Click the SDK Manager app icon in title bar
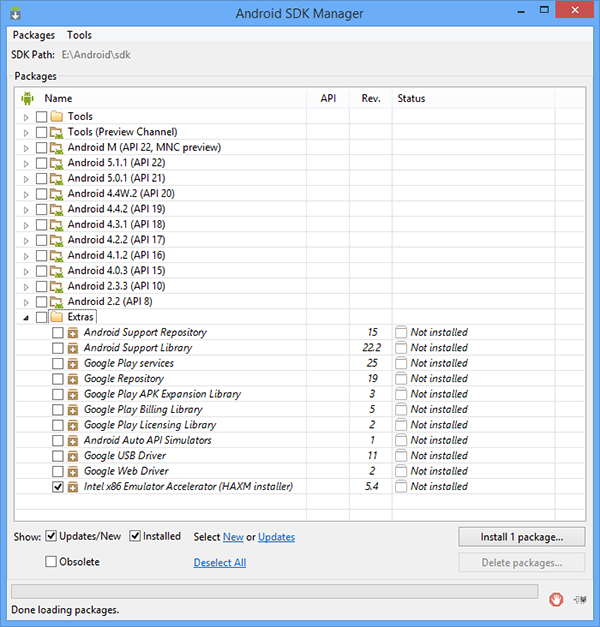 click(x=16, y=13)
